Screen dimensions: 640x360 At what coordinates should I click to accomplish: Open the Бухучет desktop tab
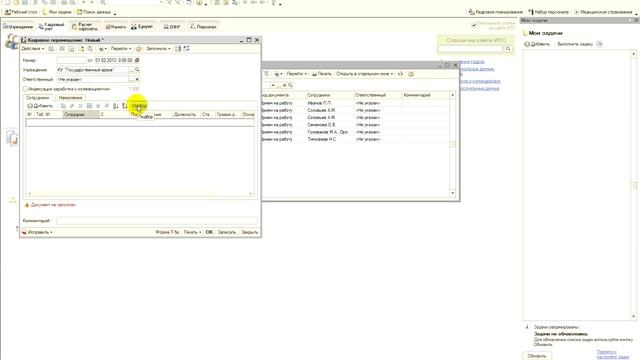tap(142, 27)
